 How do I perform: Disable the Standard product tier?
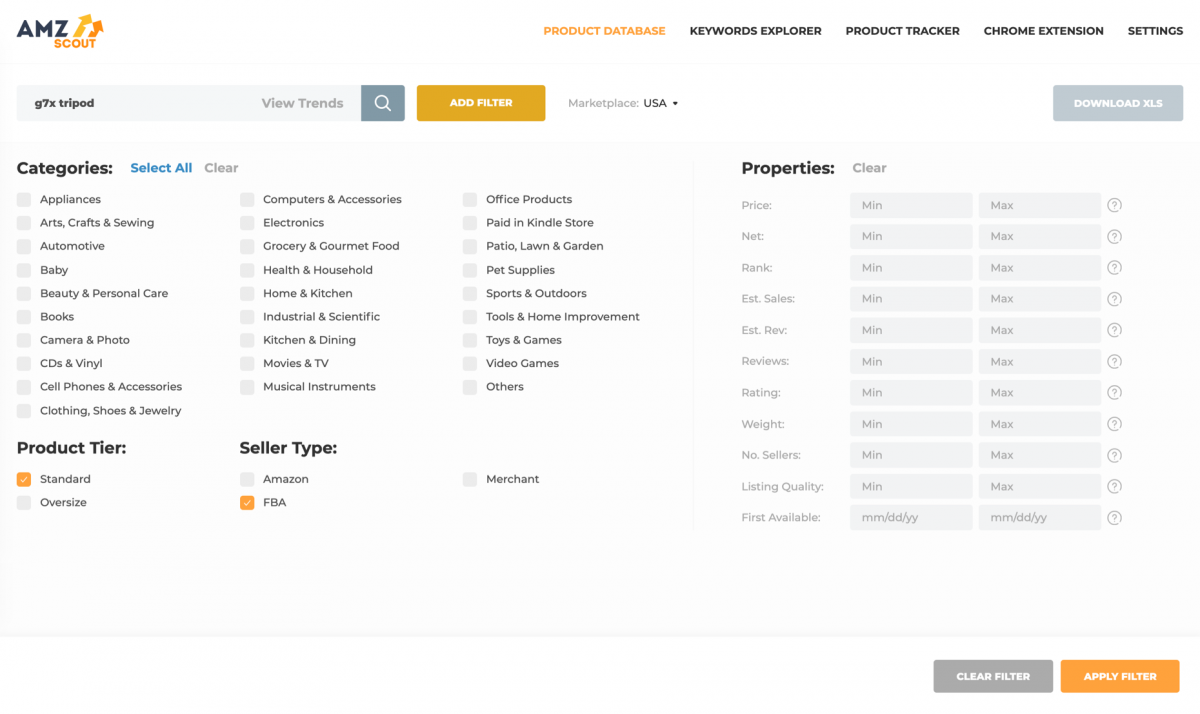click(x=23, y=479)
